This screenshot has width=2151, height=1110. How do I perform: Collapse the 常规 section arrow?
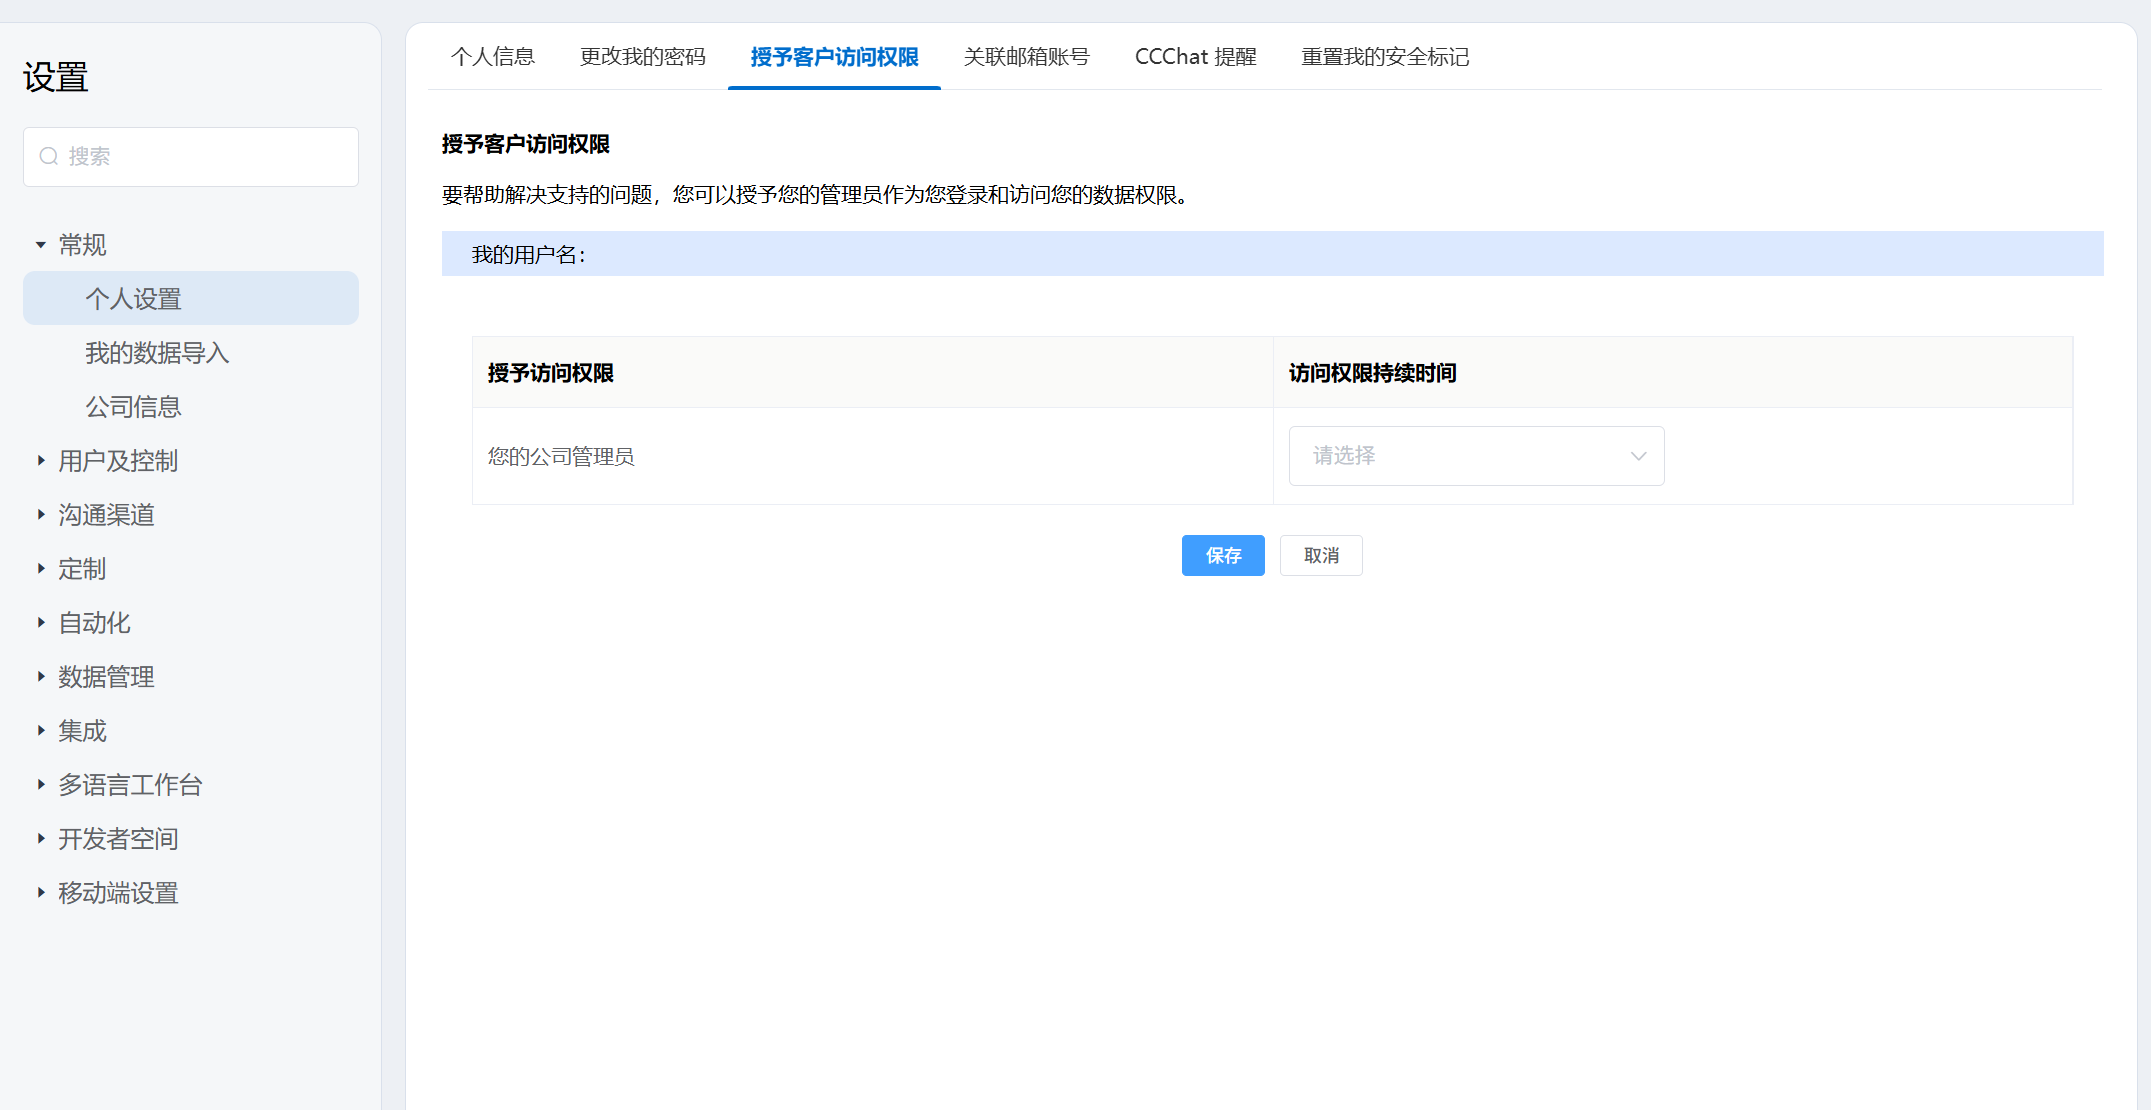[41, 245]
